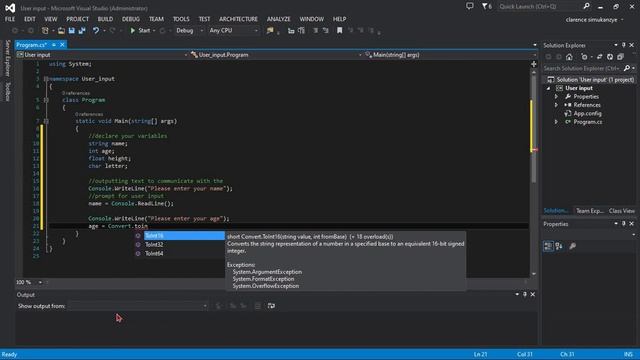Click the Quick Launch search magnifier
The image size is (640, 360).
pos(586,6)
